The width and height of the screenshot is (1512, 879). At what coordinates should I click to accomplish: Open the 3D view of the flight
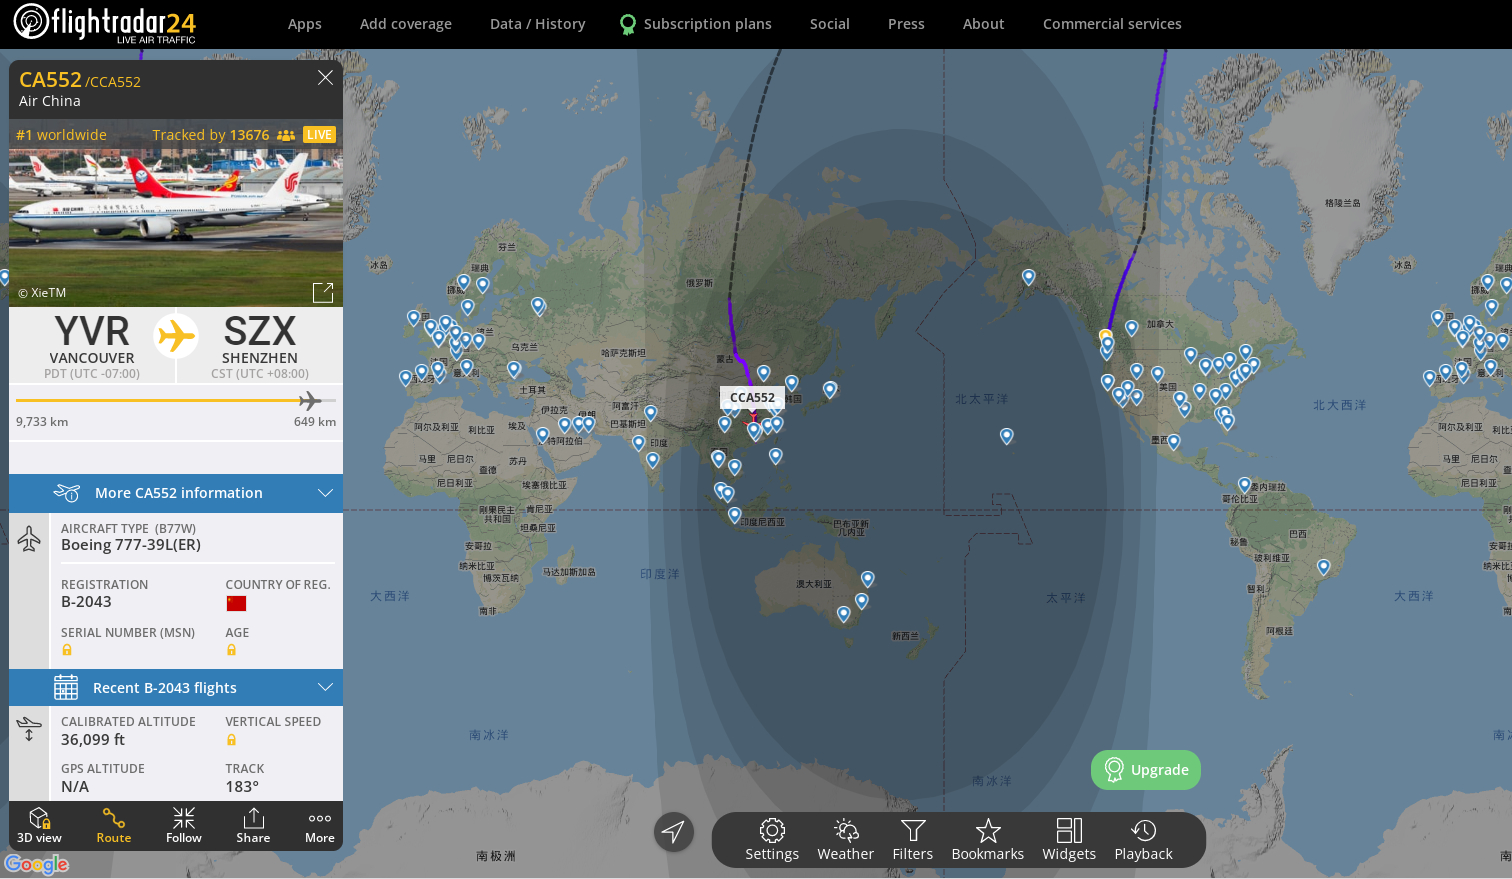(x=39, y=826)
